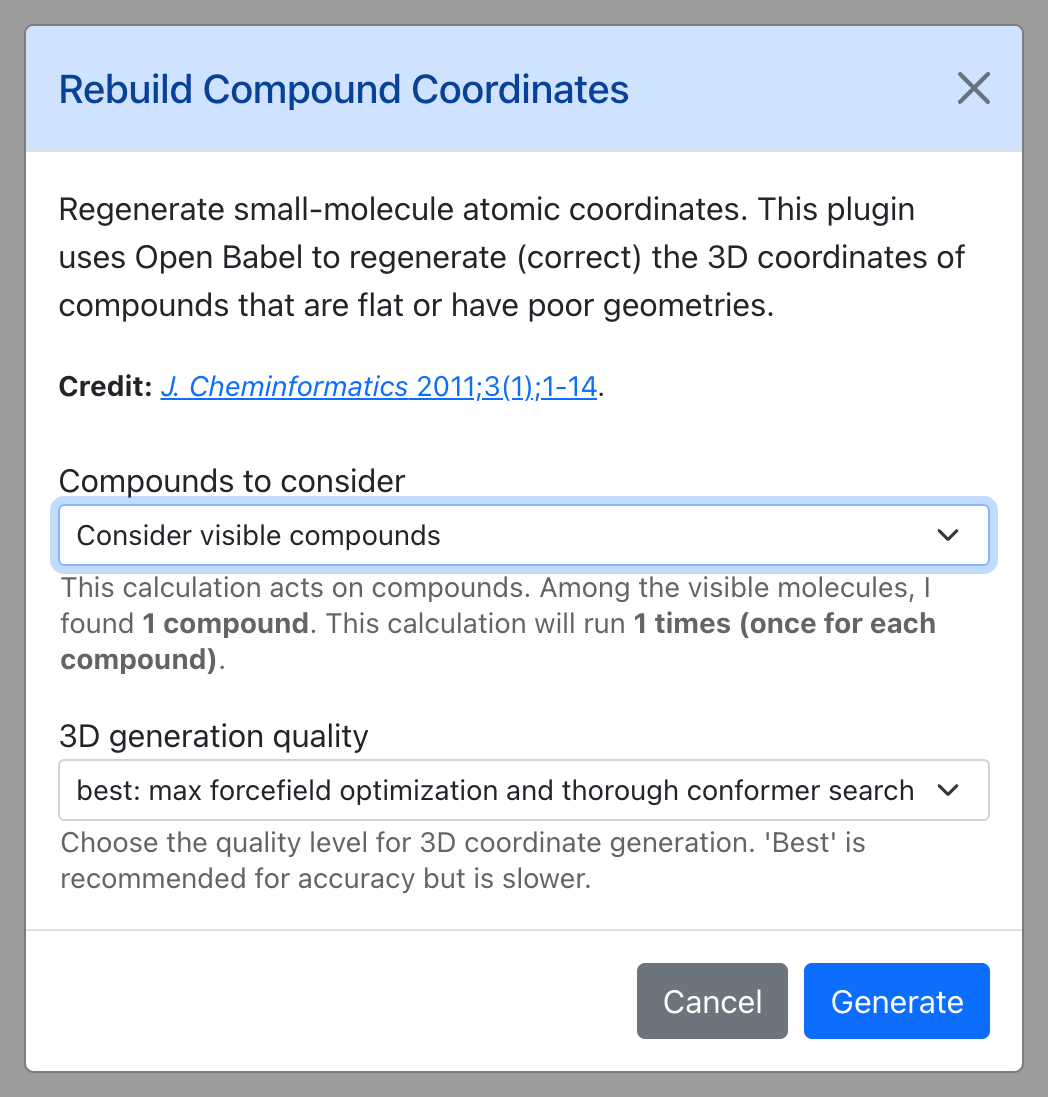The image size is (1048, 1097).
Task: Open the Compounds to consider dropdown
Action: [x=523, y=535]
